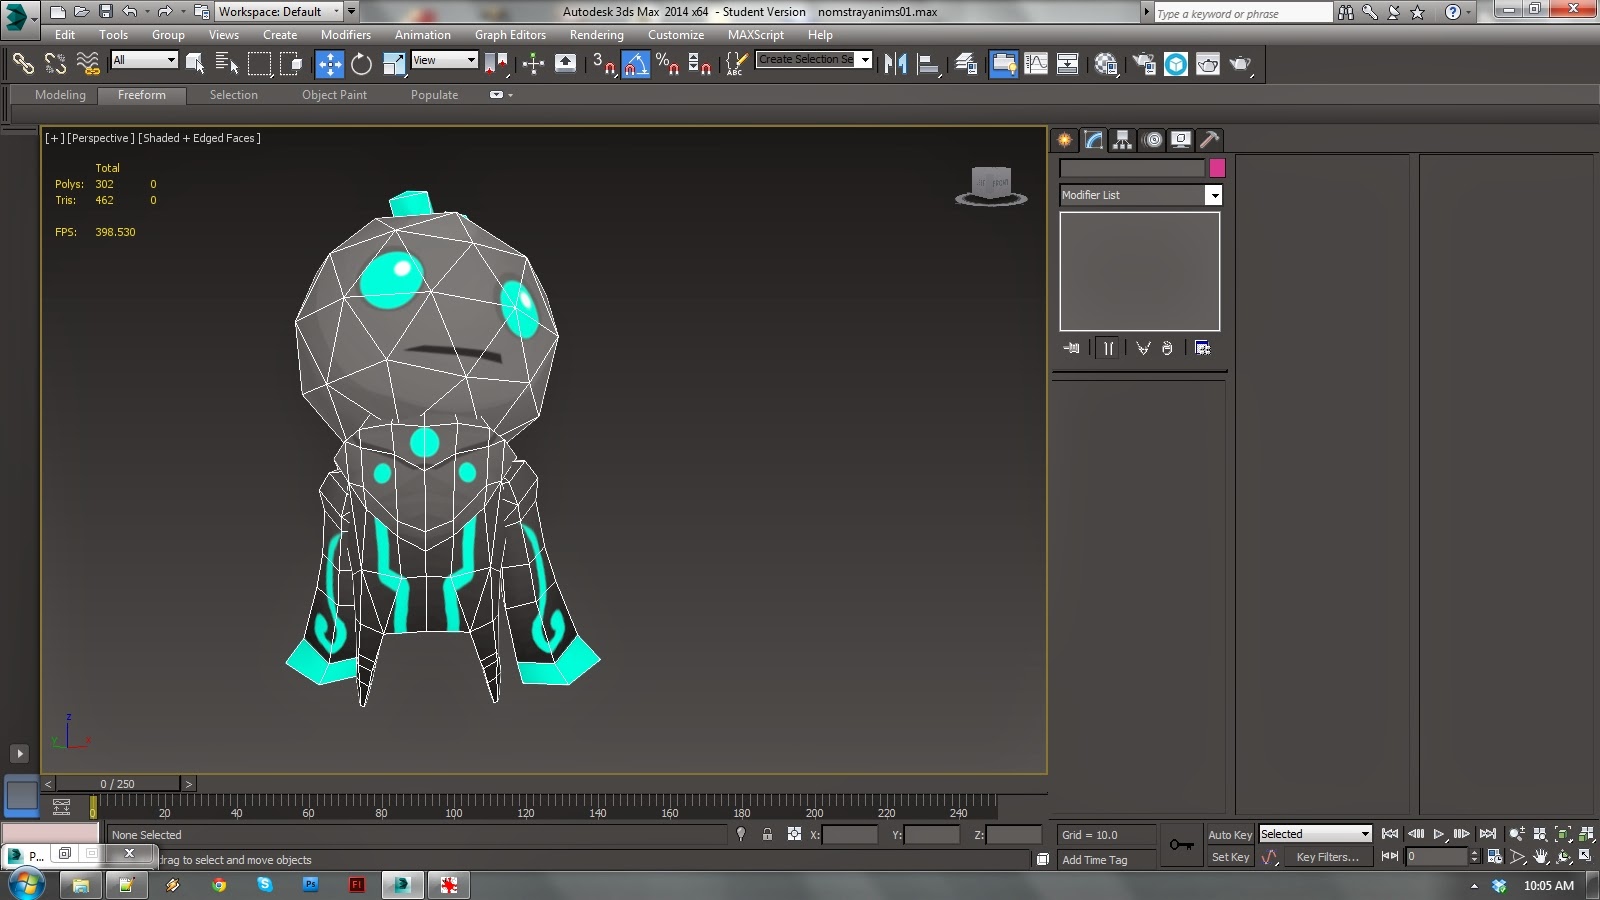The width and height of the screenshot is (1600, 900).
Task: Open the Hierarchy command panel
Action: [1123, 140]
